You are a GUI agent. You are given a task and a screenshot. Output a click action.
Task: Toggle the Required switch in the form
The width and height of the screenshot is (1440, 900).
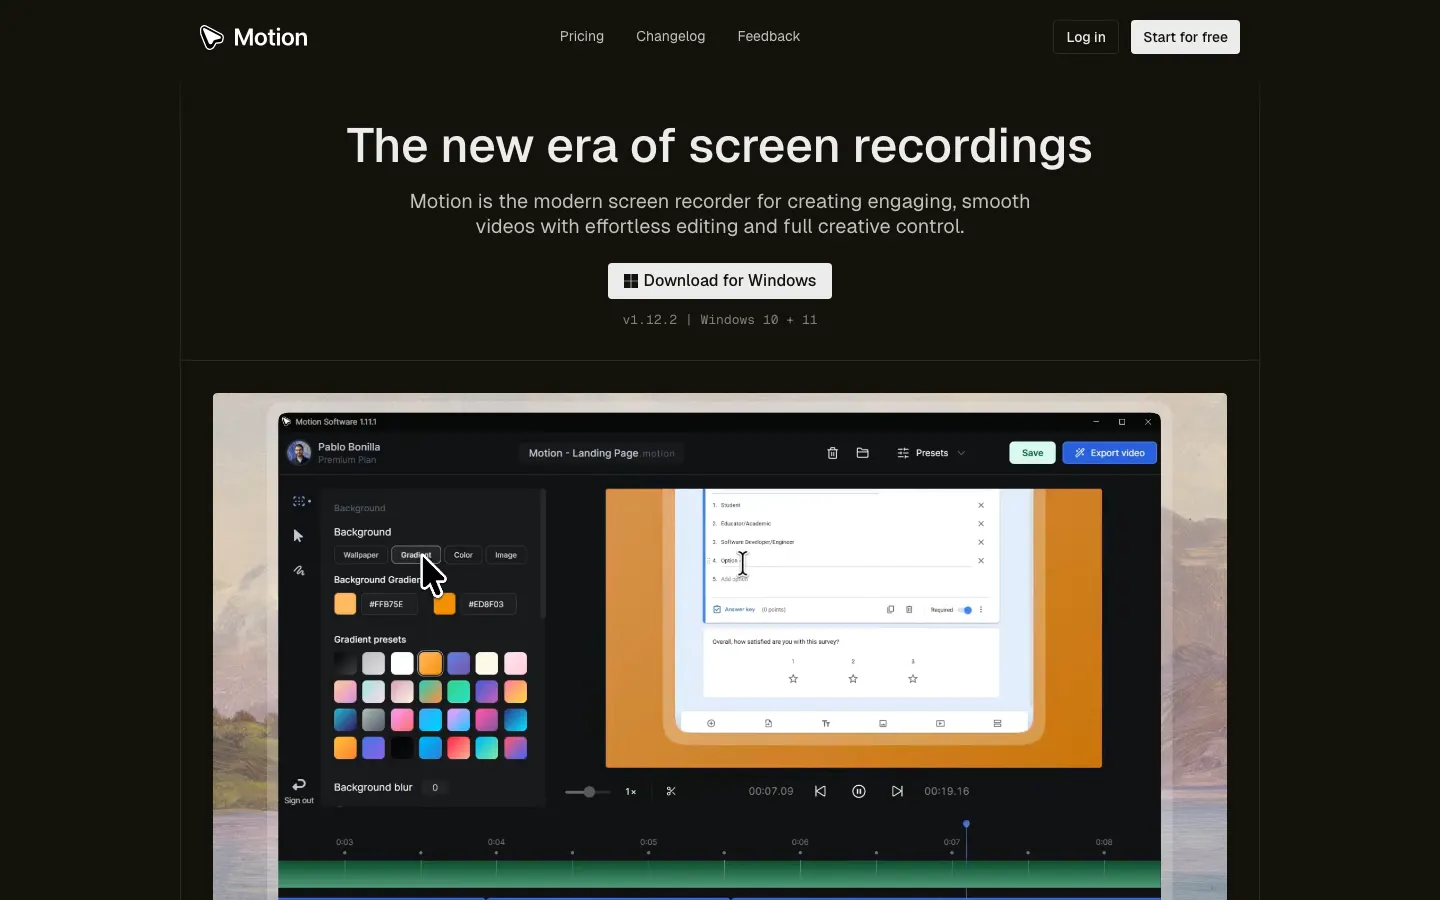(965, 610)
